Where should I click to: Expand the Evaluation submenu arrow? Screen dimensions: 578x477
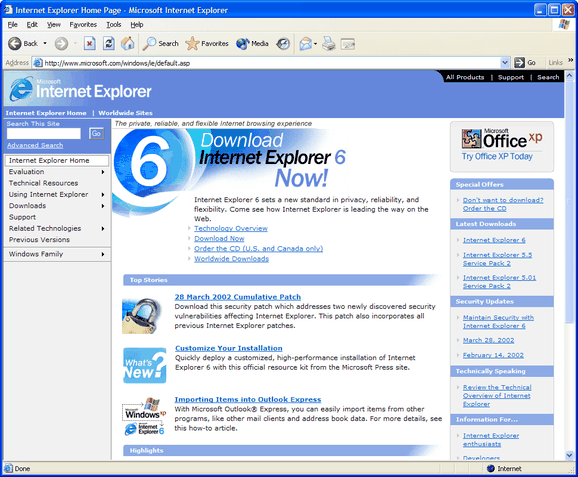click(x=103, y=172)
